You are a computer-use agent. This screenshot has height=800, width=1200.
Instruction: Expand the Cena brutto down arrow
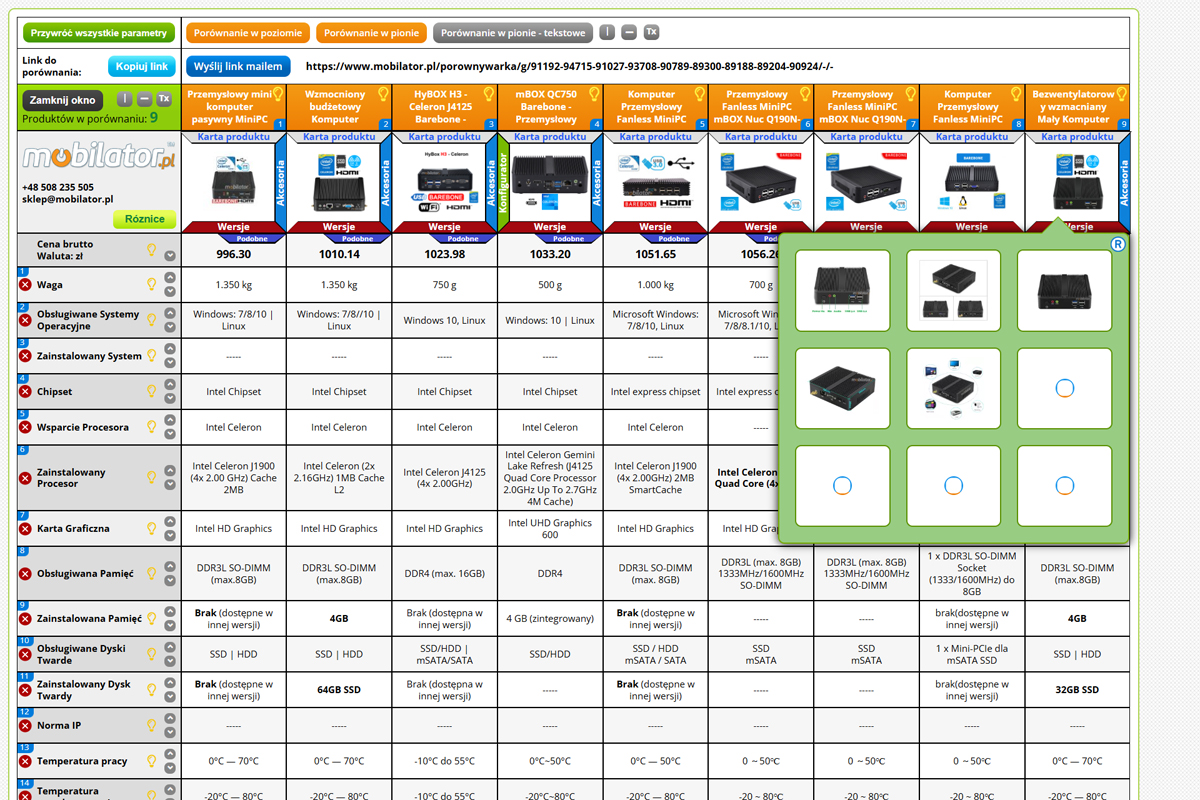coord(170,256)
